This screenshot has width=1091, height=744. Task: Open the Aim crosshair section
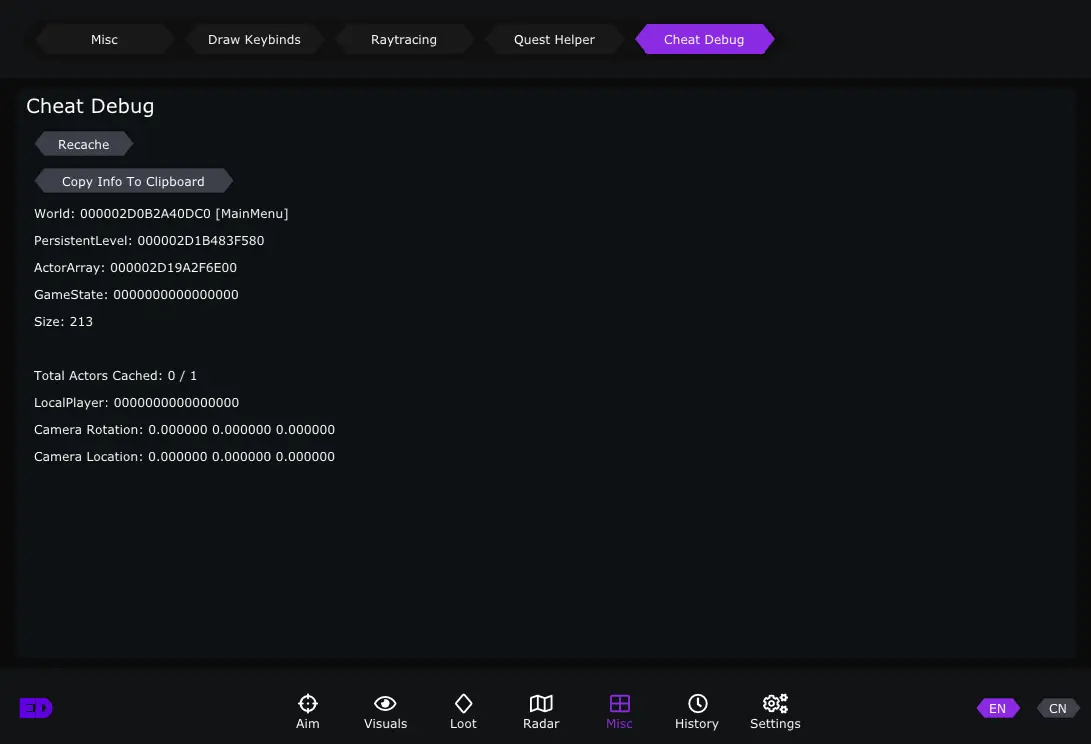(x=308, y=711)
